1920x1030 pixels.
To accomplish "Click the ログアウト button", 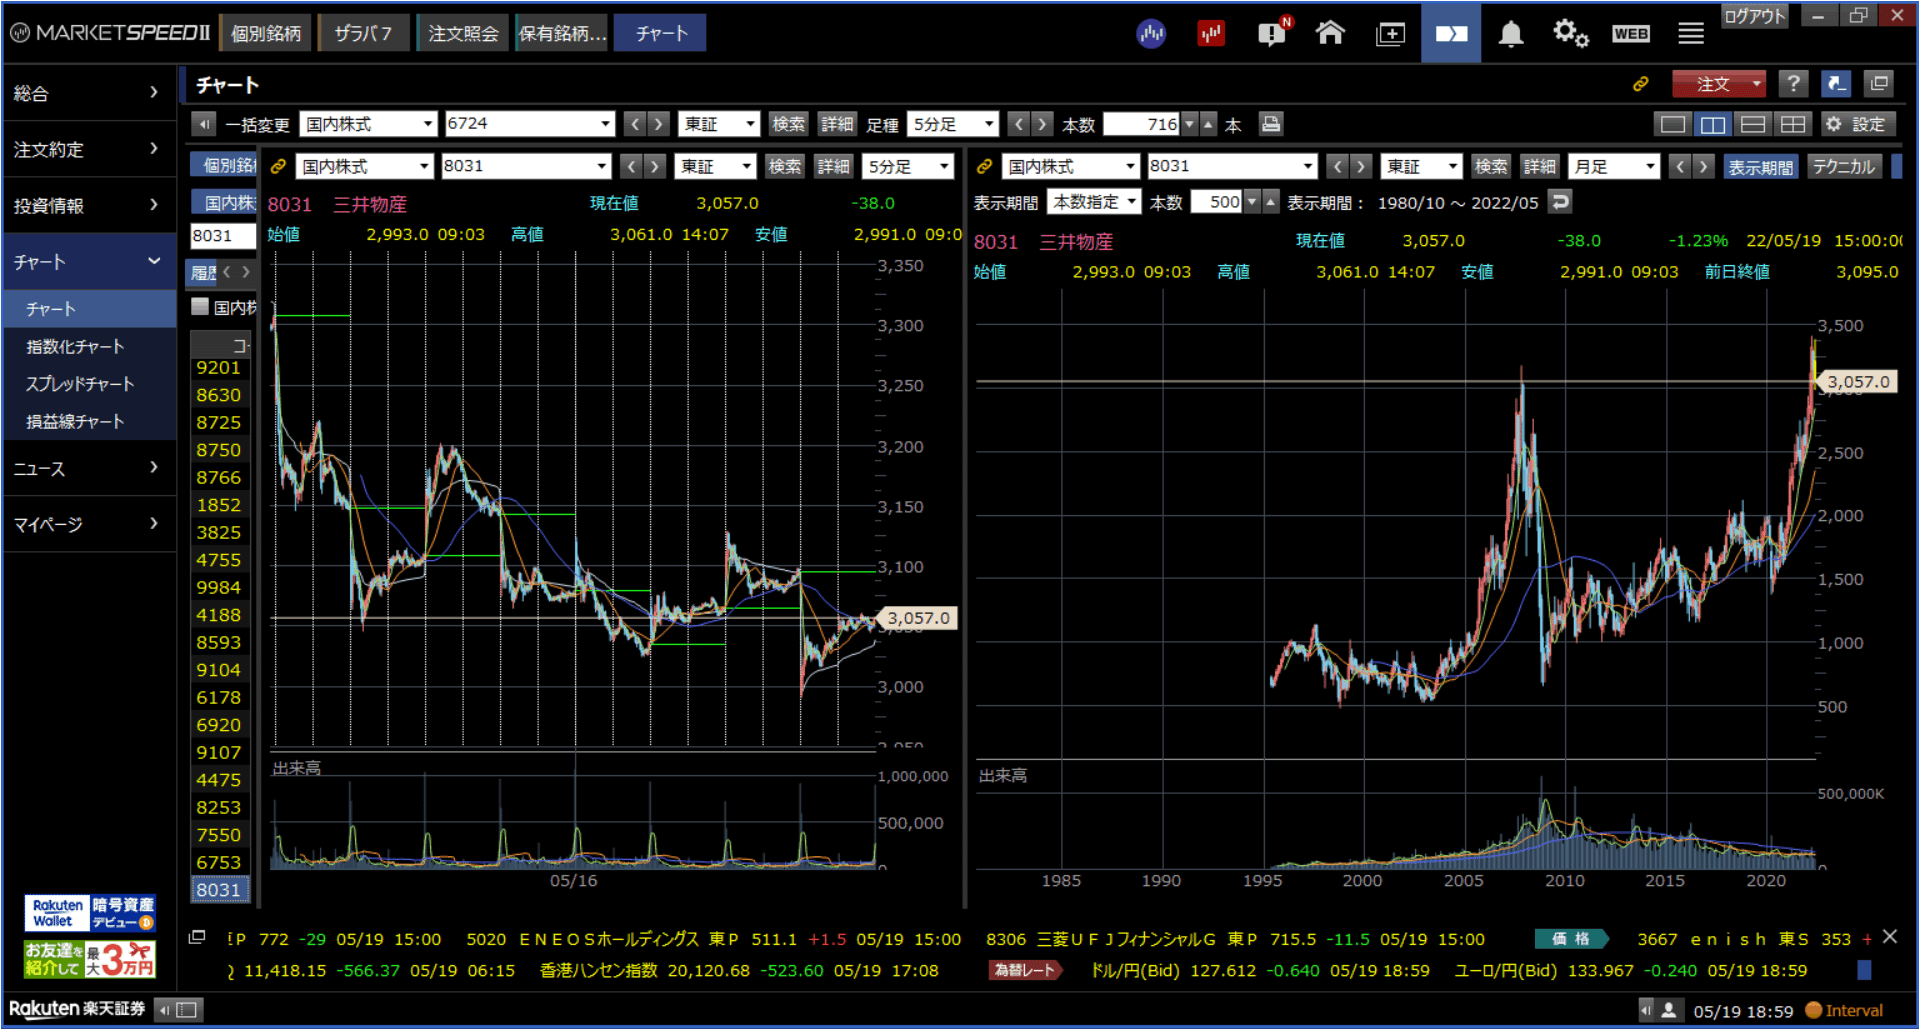I will click(x=1754, y=16).
